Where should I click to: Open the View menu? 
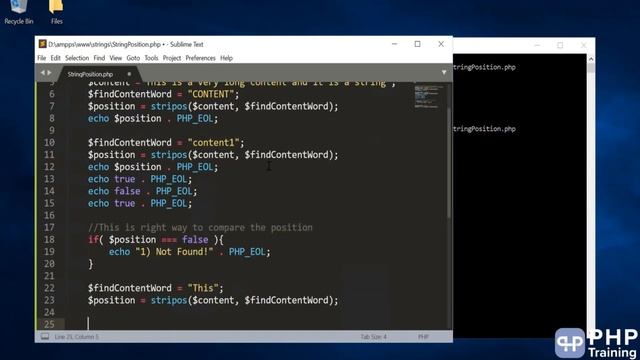[116, 58]
